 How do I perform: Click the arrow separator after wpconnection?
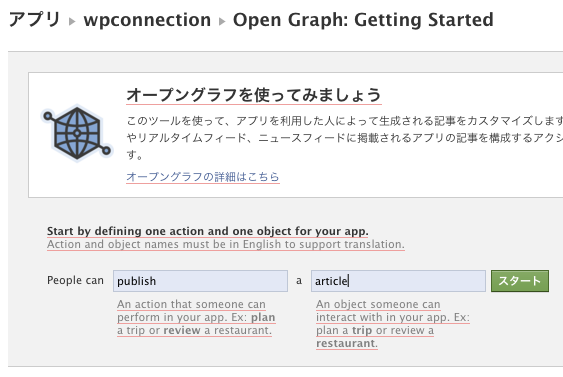[x=222, y=22]
